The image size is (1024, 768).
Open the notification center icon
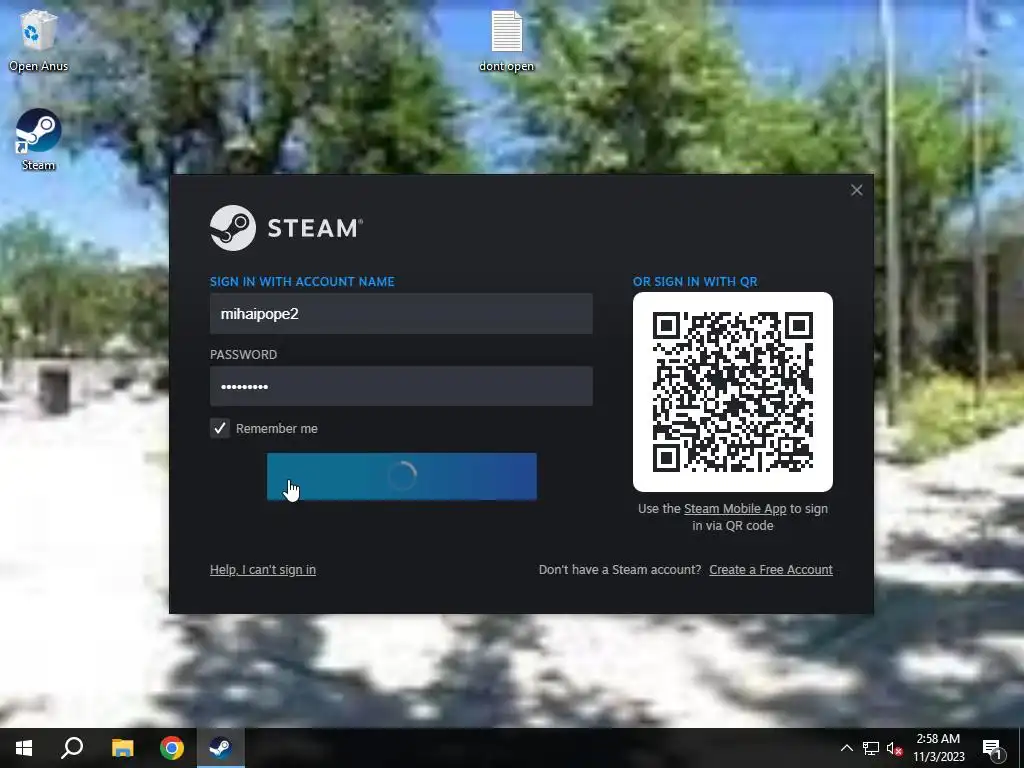(993, 748)
